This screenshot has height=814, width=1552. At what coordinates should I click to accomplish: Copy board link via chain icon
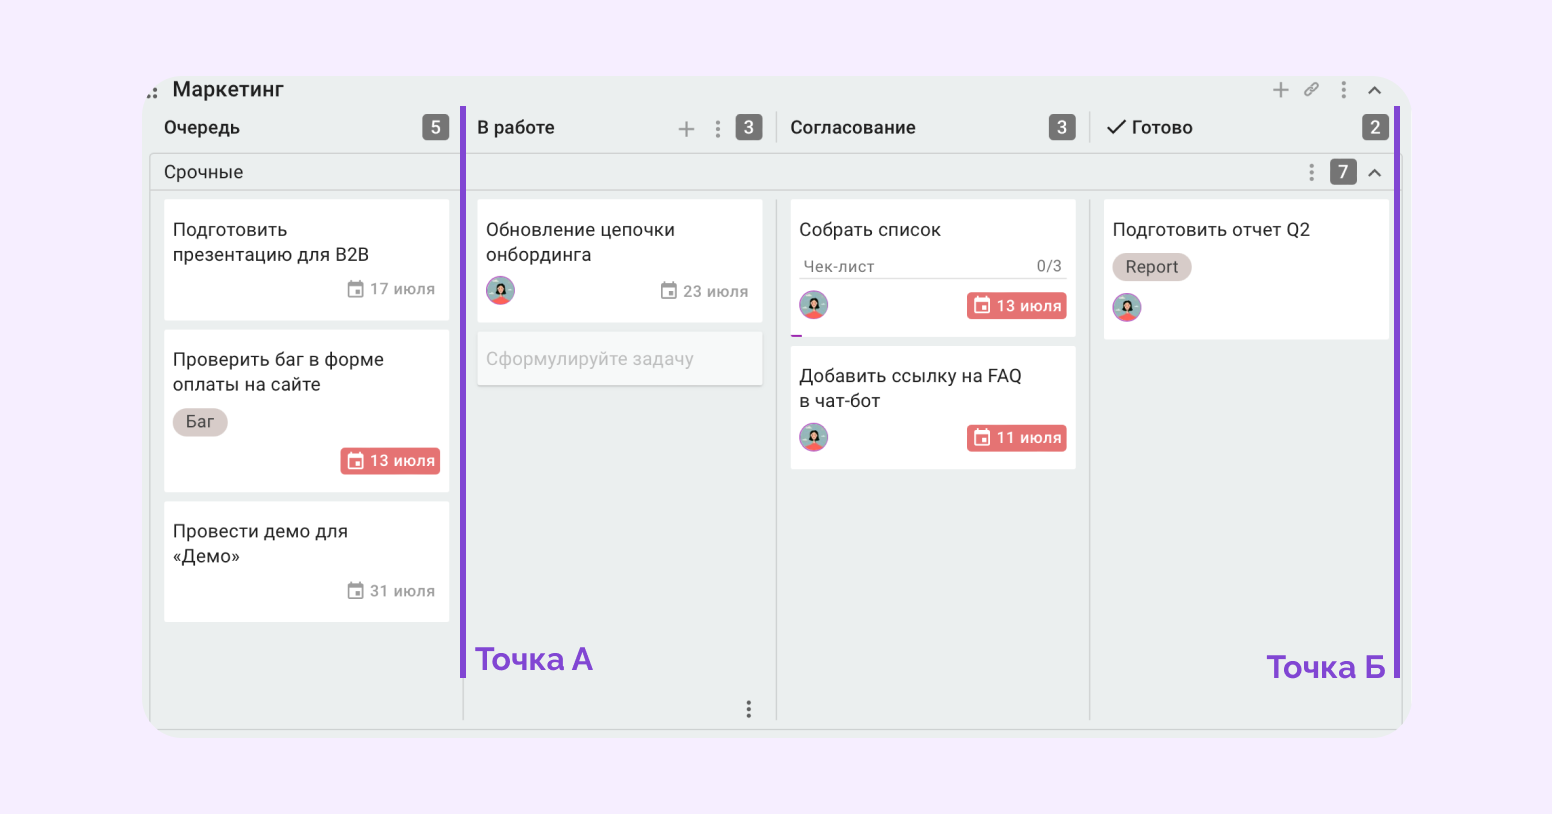click(x=1311, y=90)
